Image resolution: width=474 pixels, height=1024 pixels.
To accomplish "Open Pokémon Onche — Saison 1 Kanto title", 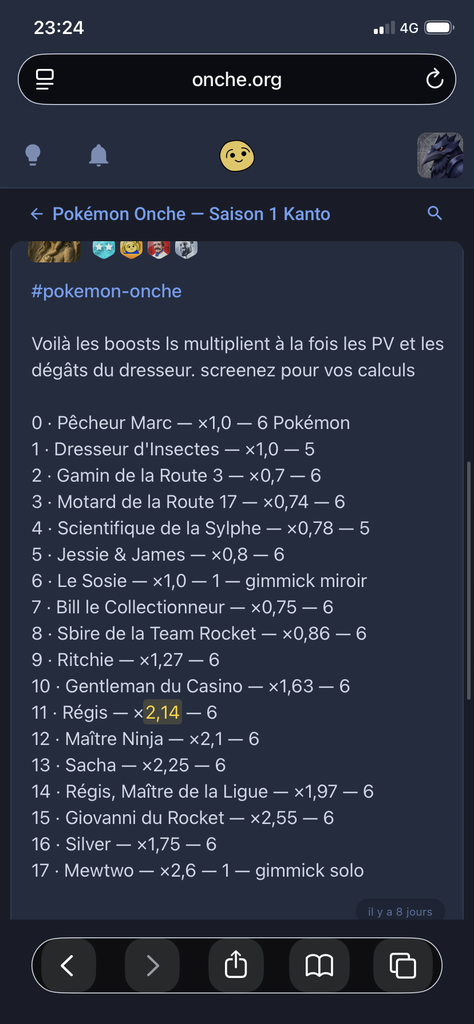I will [x=191, y=214].
